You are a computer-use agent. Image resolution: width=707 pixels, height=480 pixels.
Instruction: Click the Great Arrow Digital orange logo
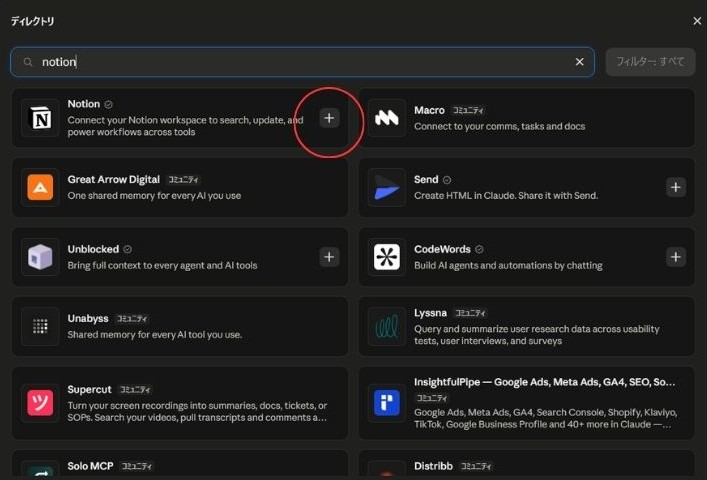click(x=40, y=187)
